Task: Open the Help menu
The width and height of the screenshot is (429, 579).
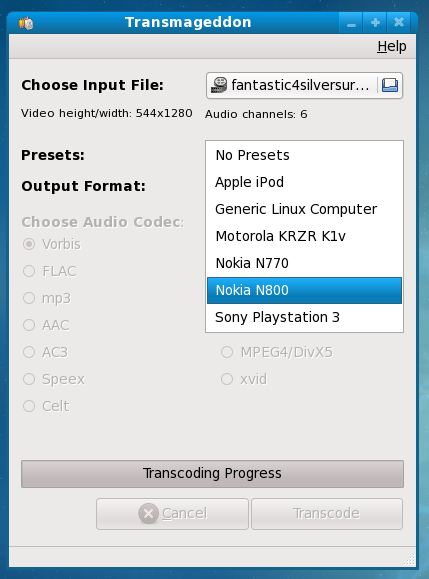Action: [392, 47]
